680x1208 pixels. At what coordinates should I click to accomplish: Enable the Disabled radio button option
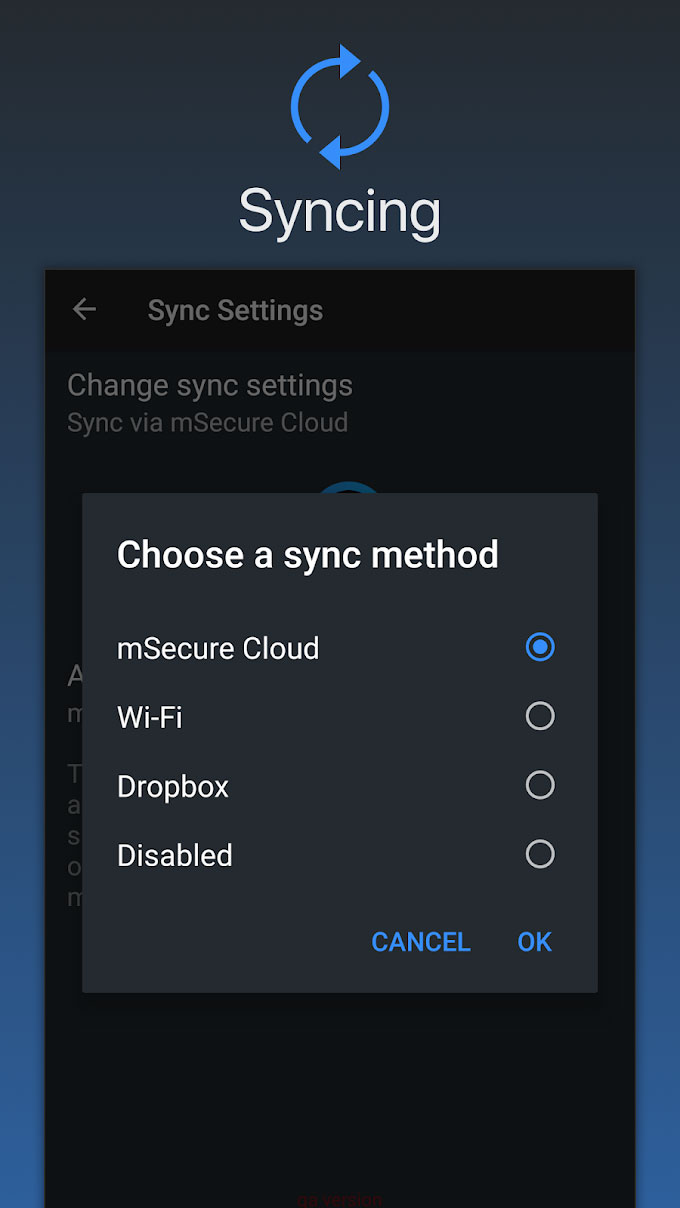(x=540, y=854)
